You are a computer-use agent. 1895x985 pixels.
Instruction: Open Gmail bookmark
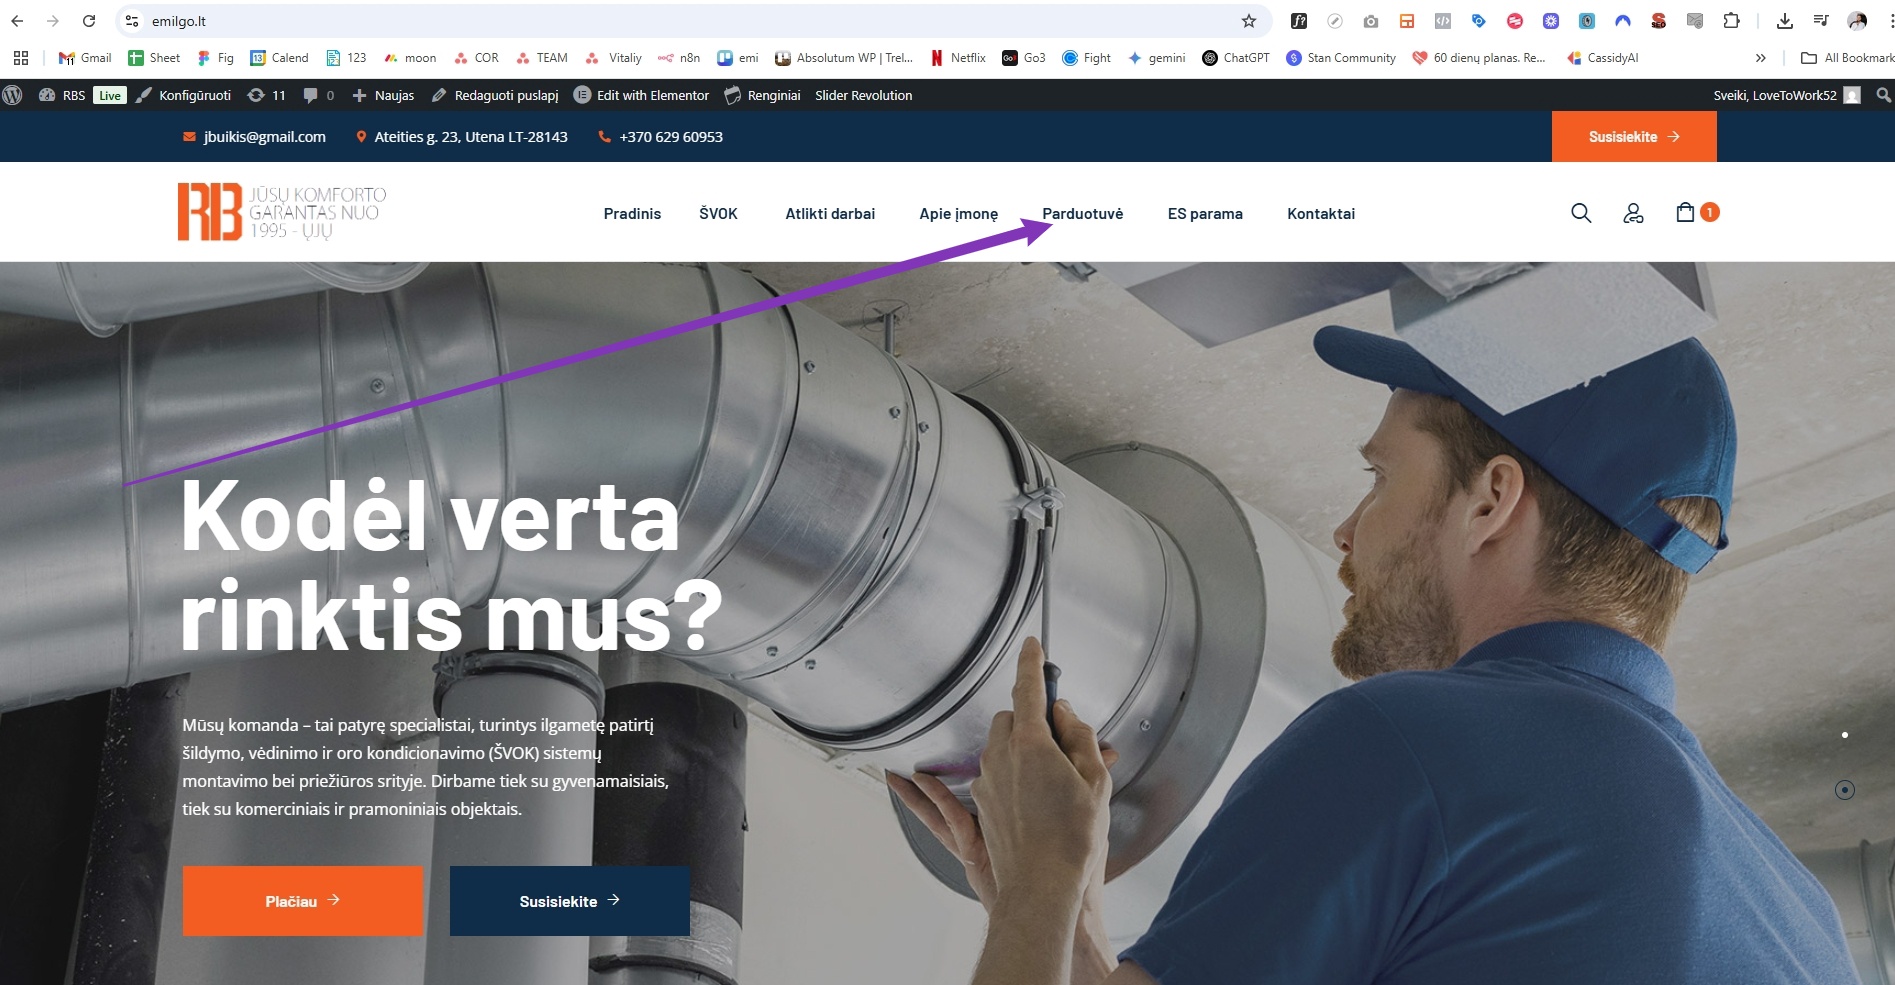85,58
